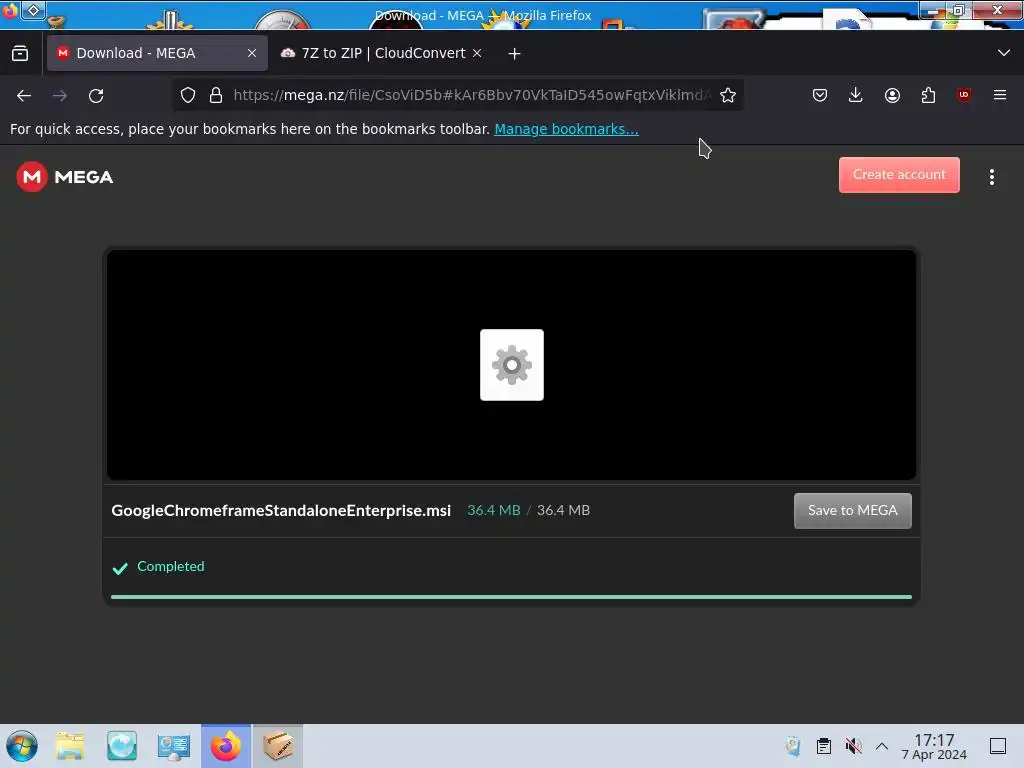The height and width of the screenshot is (768, 1024).
Task: Click the muted volume tray icon
Action: click(853, 746)
